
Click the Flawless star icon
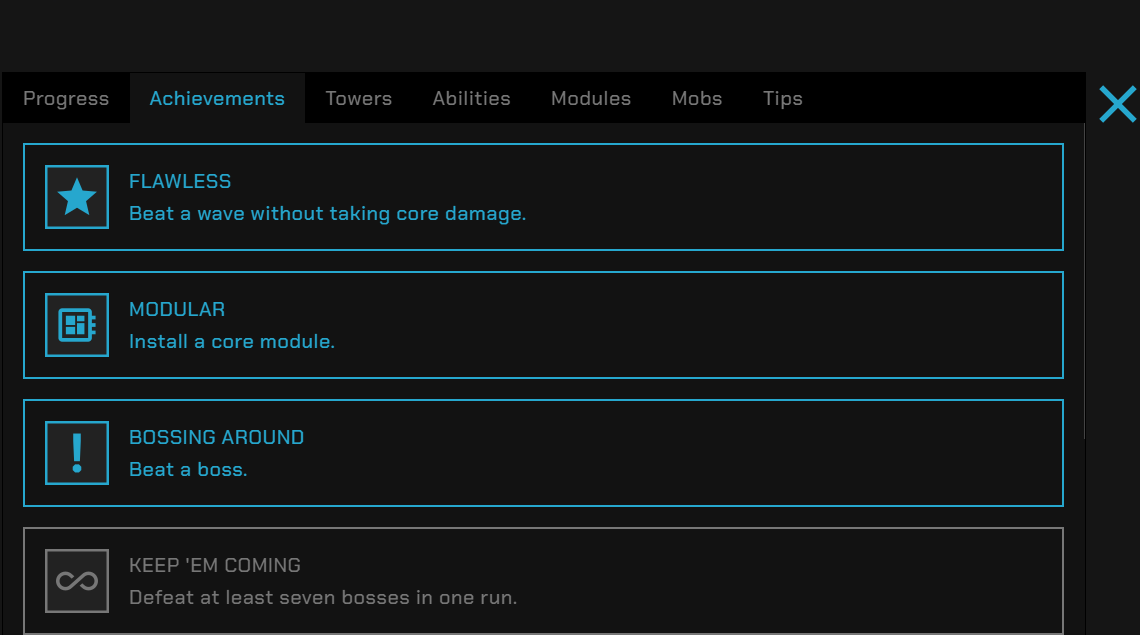(77, 197)
